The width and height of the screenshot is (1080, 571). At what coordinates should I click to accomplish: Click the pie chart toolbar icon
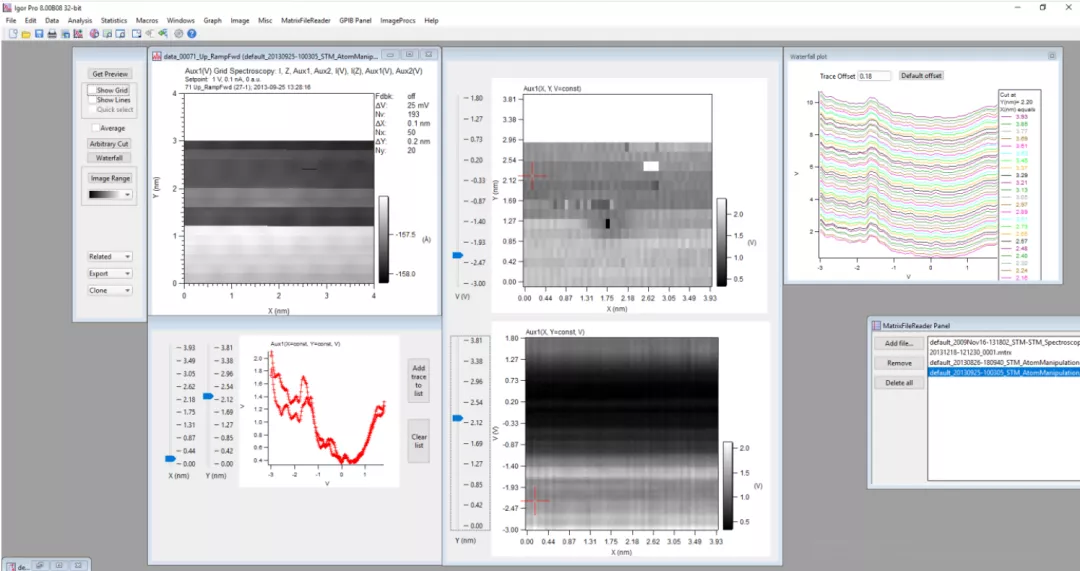[94, 33]
